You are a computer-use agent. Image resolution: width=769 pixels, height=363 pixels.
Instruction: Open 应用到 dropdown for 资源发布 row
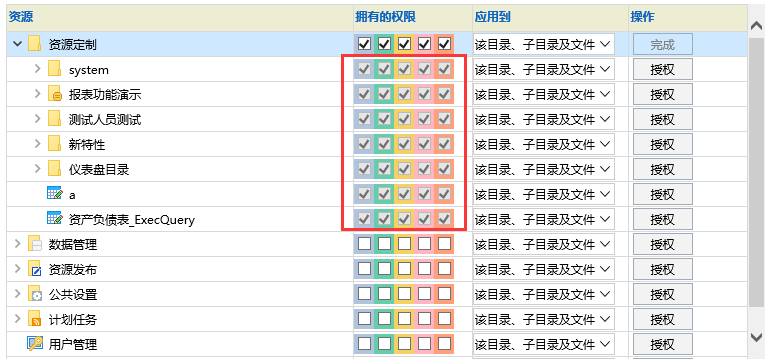[543, 269]
